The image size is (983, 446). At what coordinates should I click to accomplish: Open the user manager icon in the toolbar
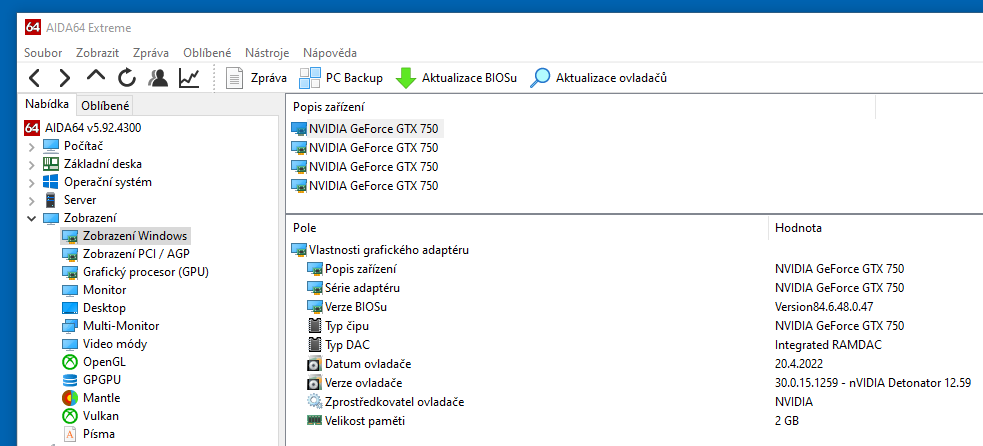coord(157,78)
